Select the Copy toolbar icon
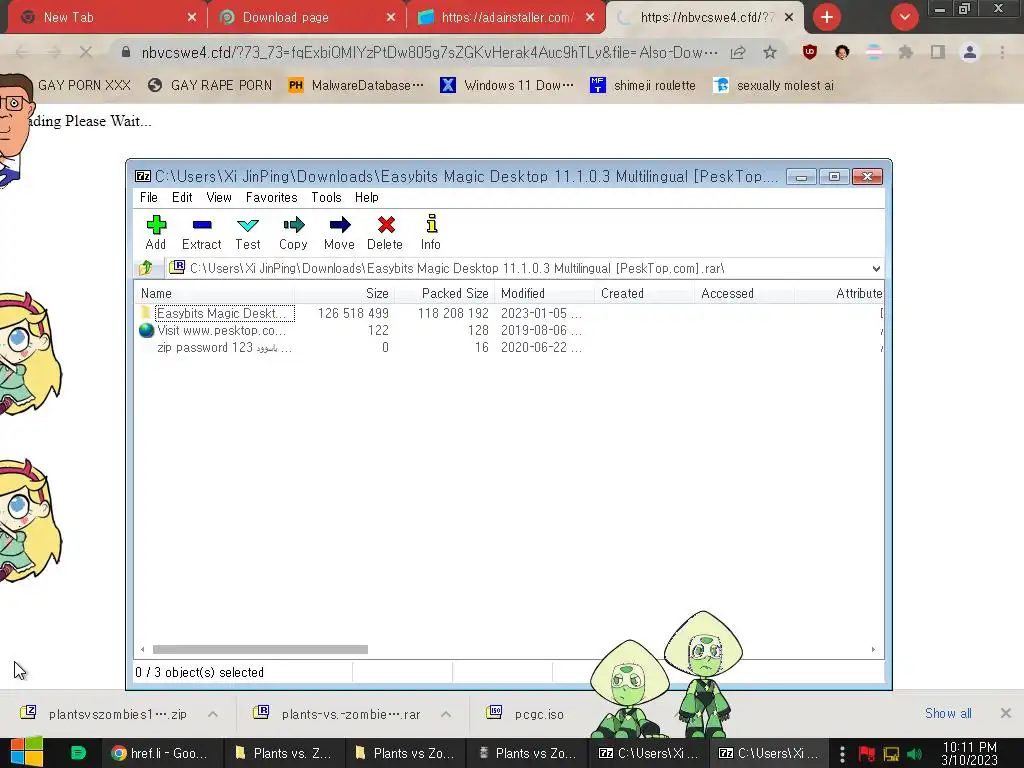The height and width of the screenshot is (768, 1024). 293,232
